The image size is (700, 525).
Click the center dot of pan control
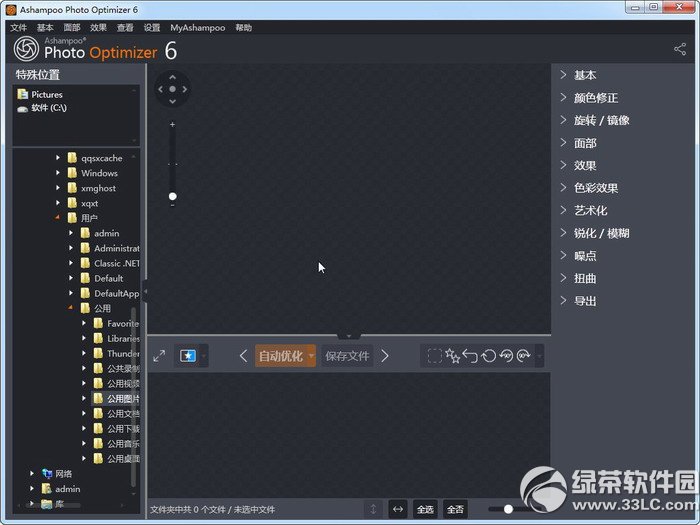[x=172, y=89]
